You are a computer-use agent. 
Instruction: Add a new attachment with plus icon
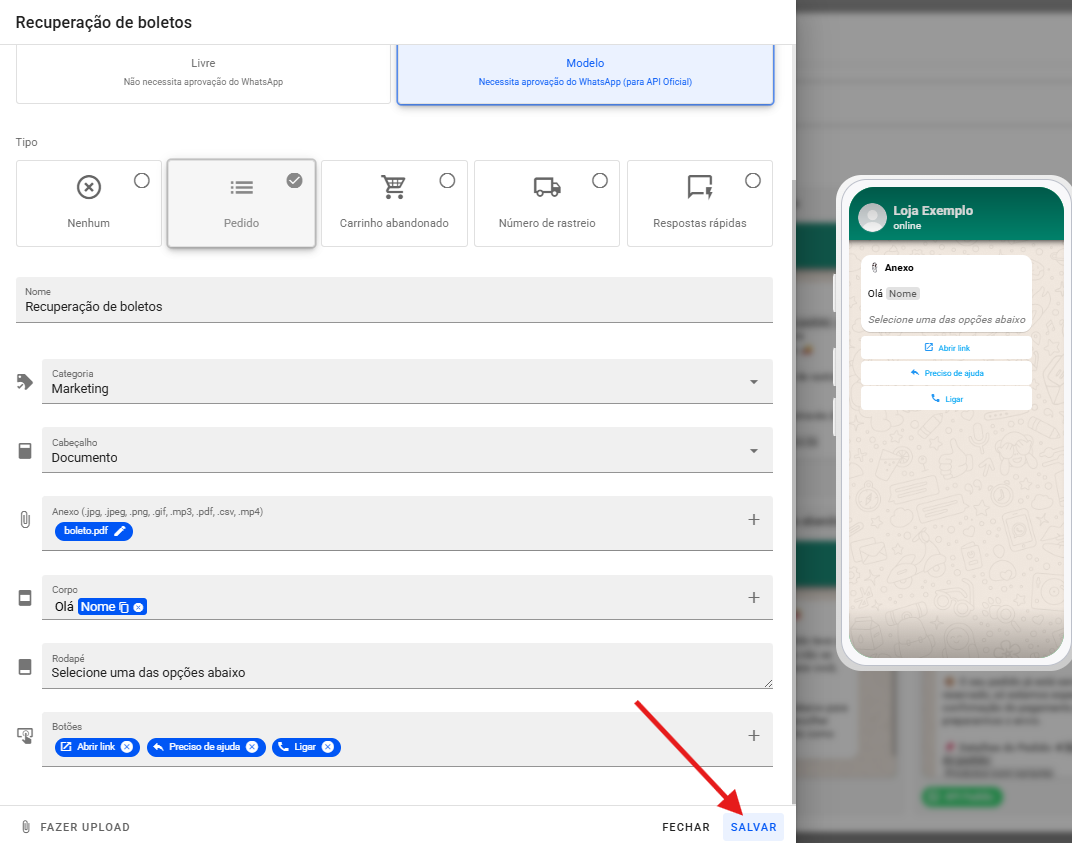tap(754, 520)
